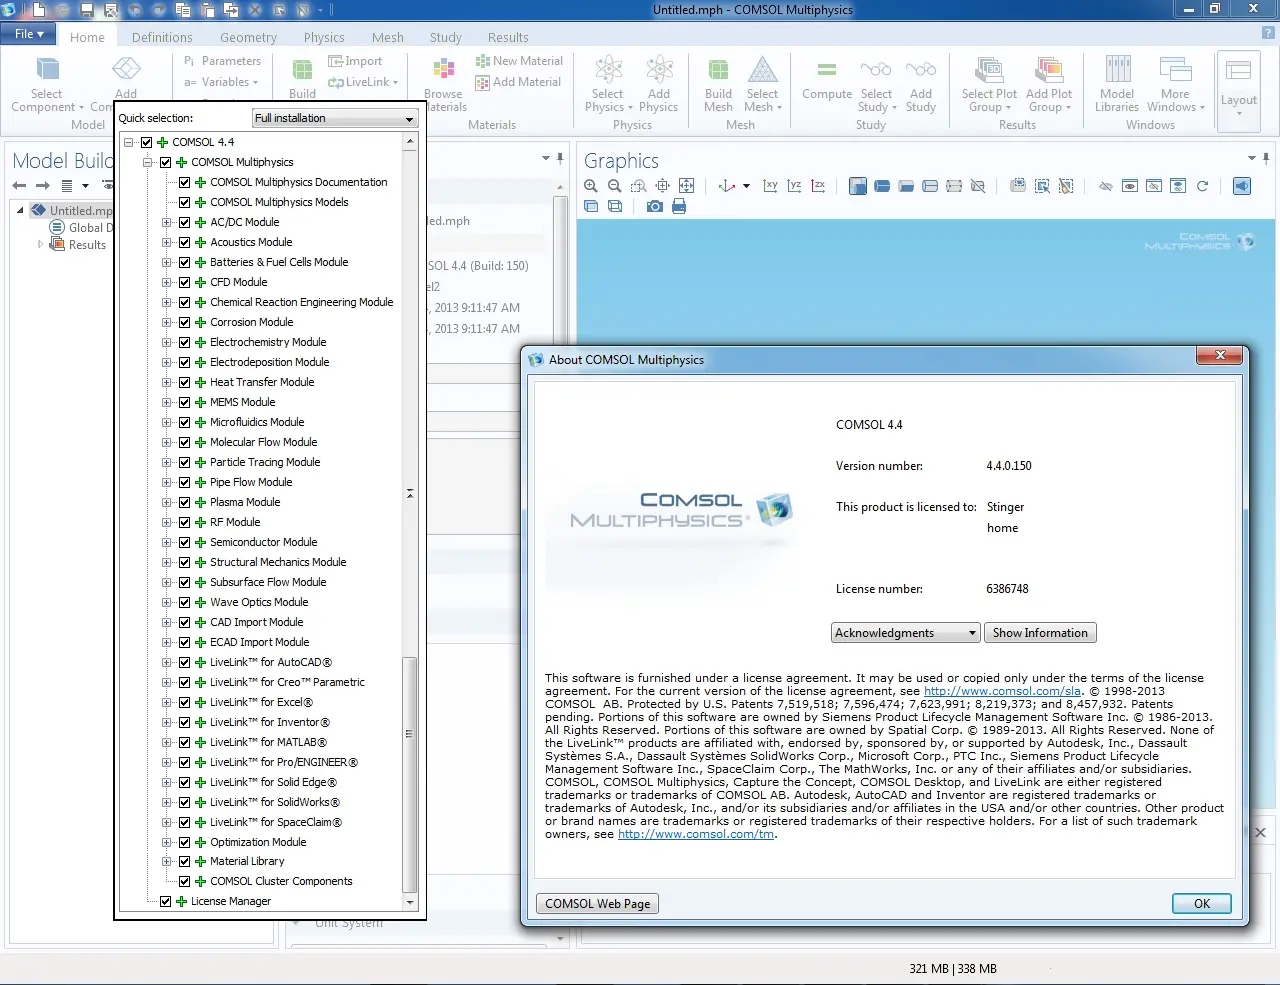1280x985 pixels.
Task: Uncheck the Optimization Module checkbox
Action: coord(185,842)
